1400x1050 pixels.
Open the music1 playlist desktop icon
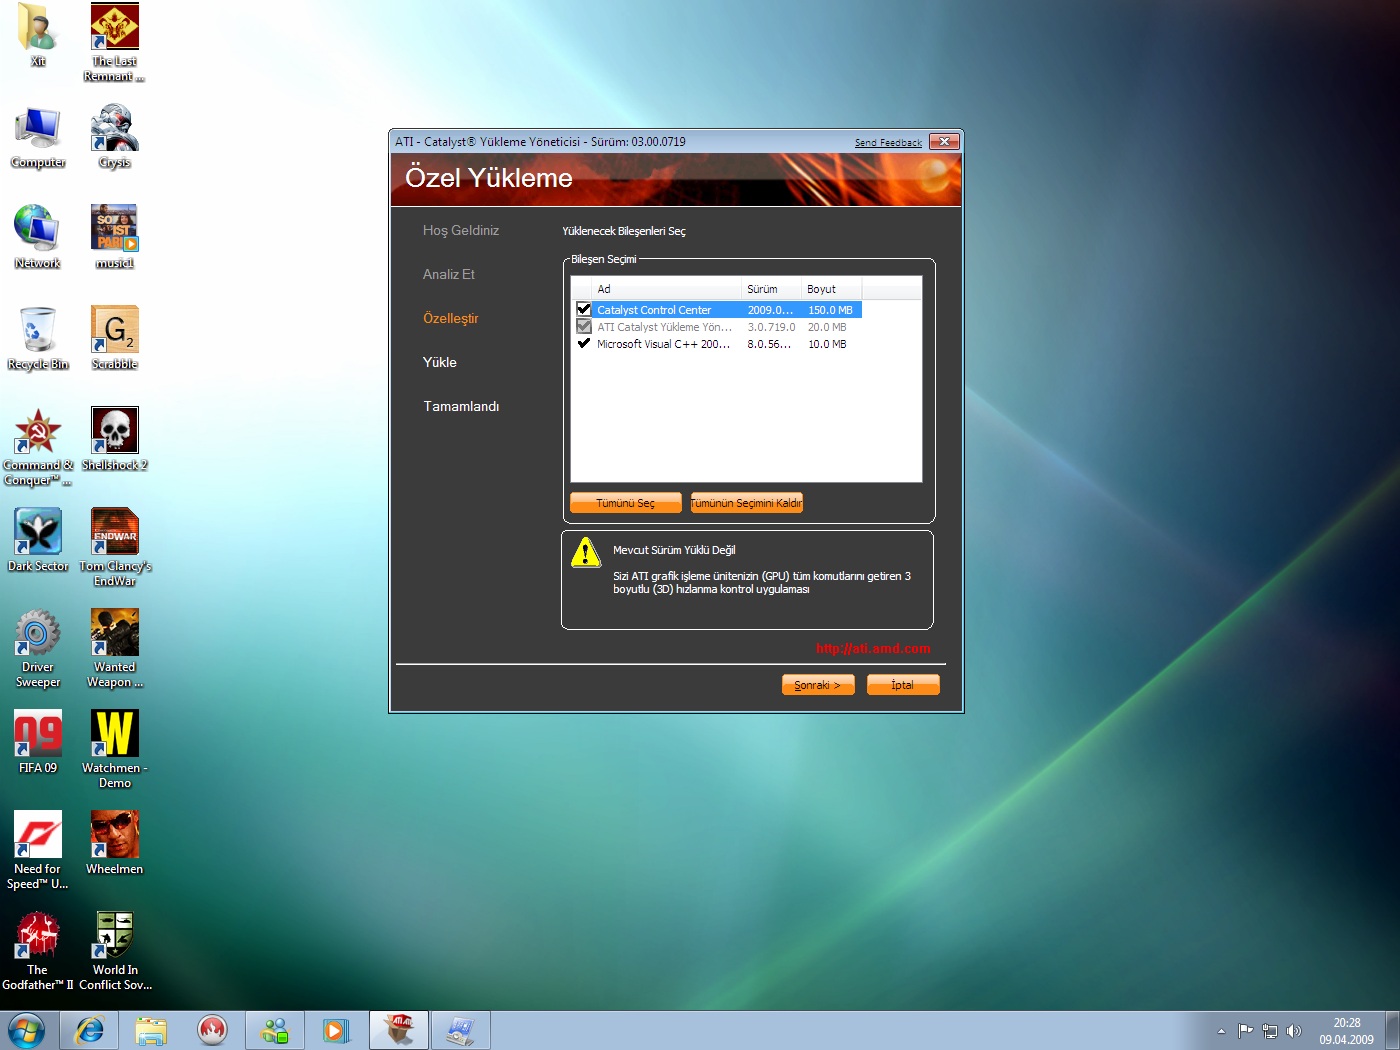(115, 238)
